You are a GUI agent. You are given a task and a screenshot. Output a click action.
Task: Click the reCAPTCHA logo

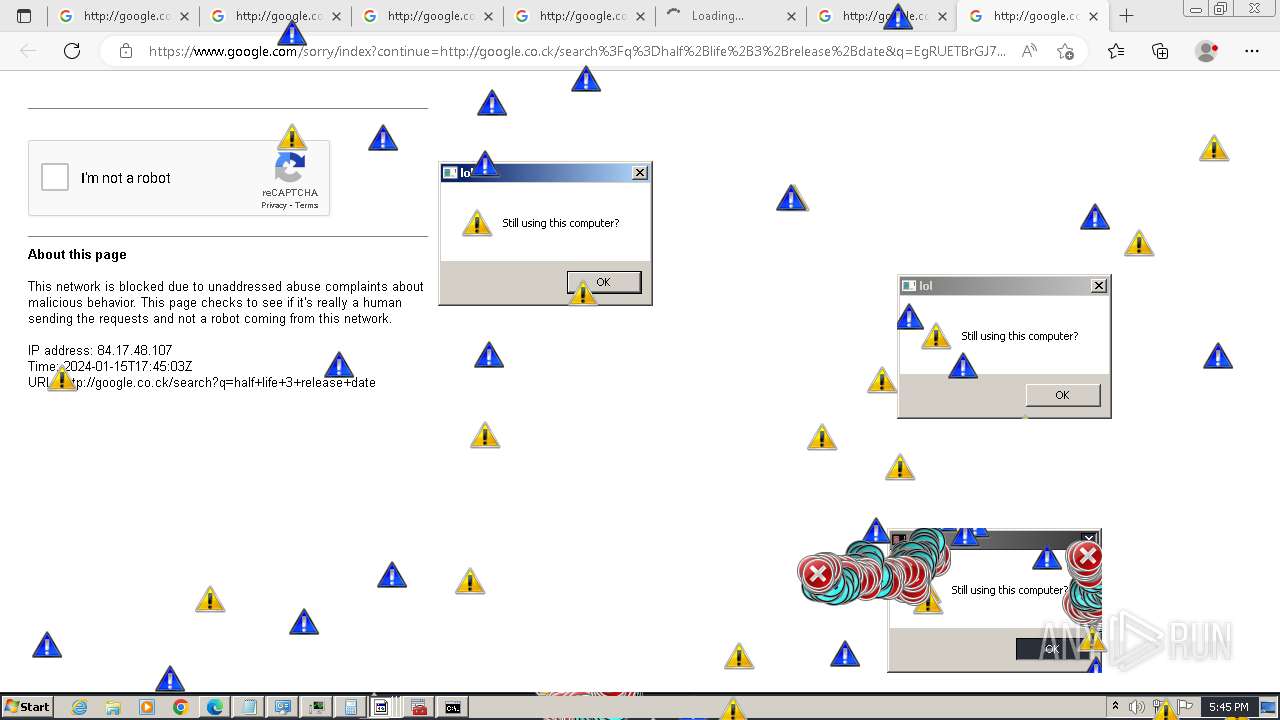[x=290, y=169]
